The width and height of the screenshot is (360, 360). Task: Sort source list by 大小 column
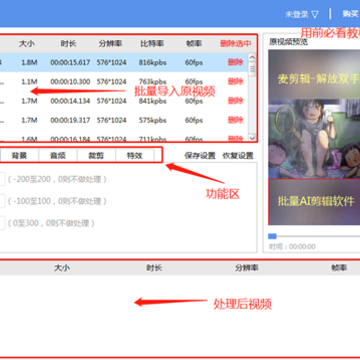click(27, 44)
